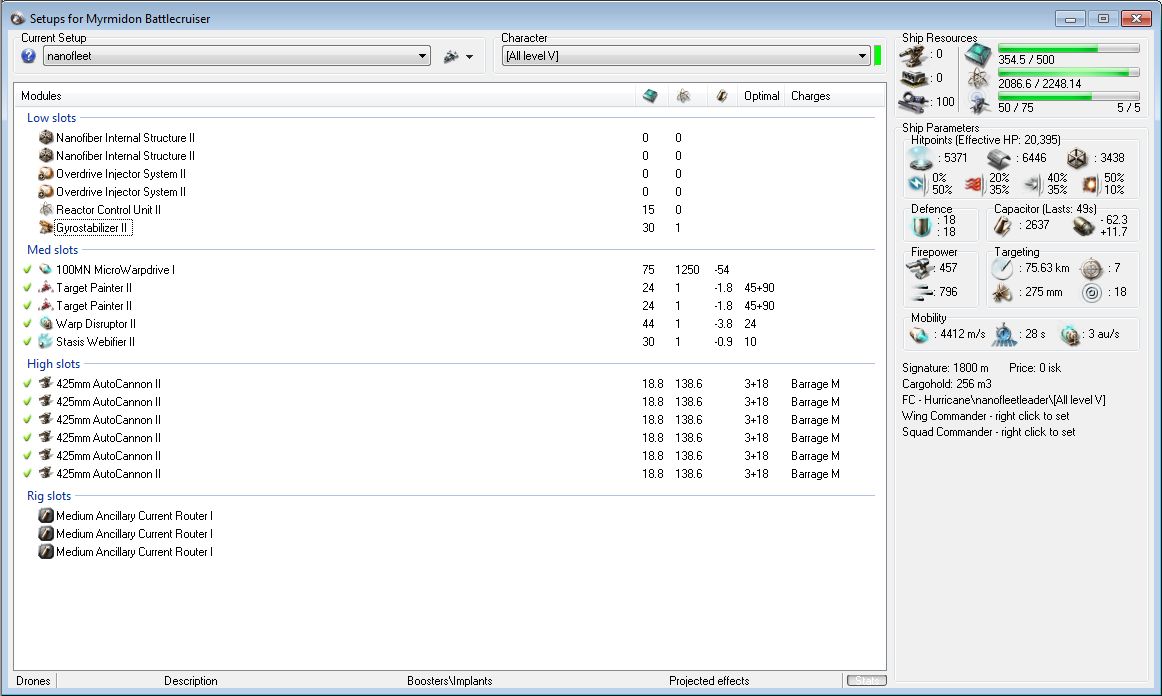The image size is (1162, 696).
Task: Open the Drones tab at the bottom
Action: (x=33, y=680)
